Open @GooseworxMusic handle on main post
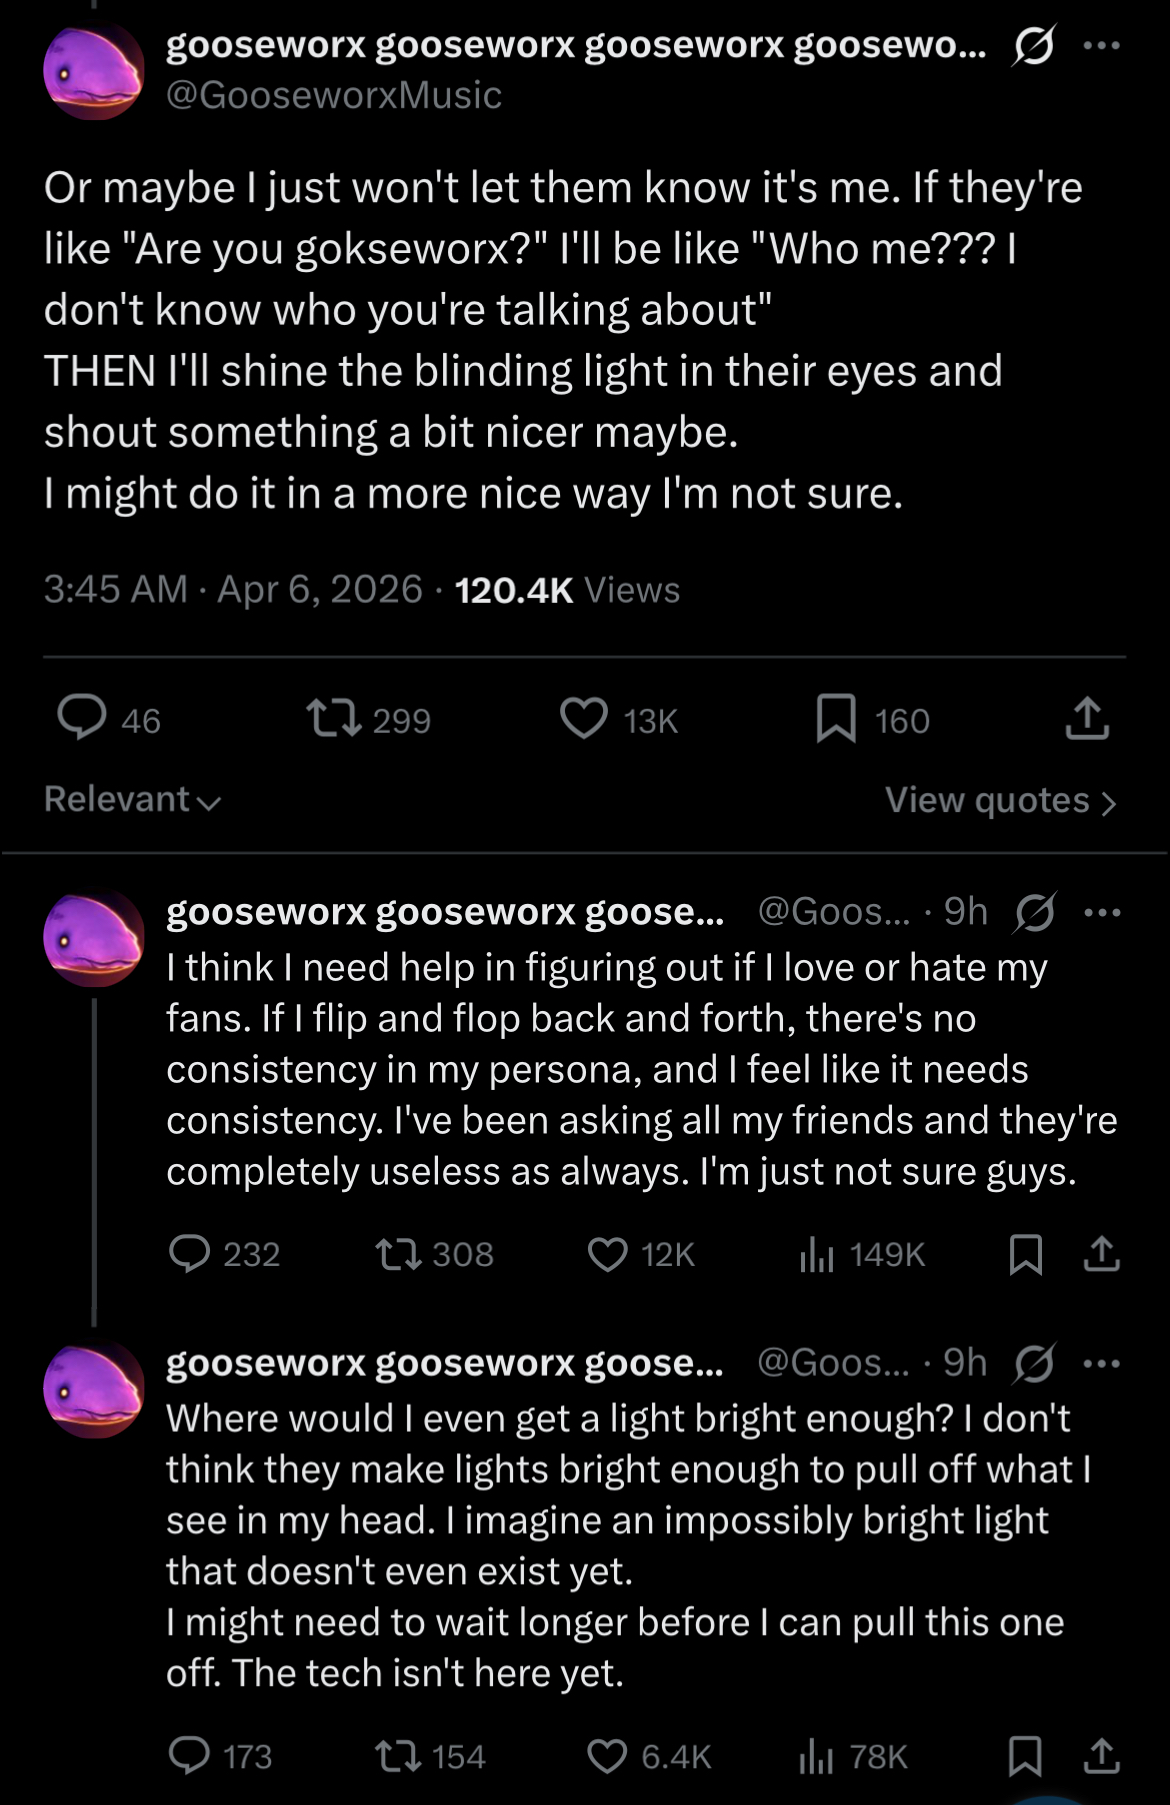 click(334, 95)
